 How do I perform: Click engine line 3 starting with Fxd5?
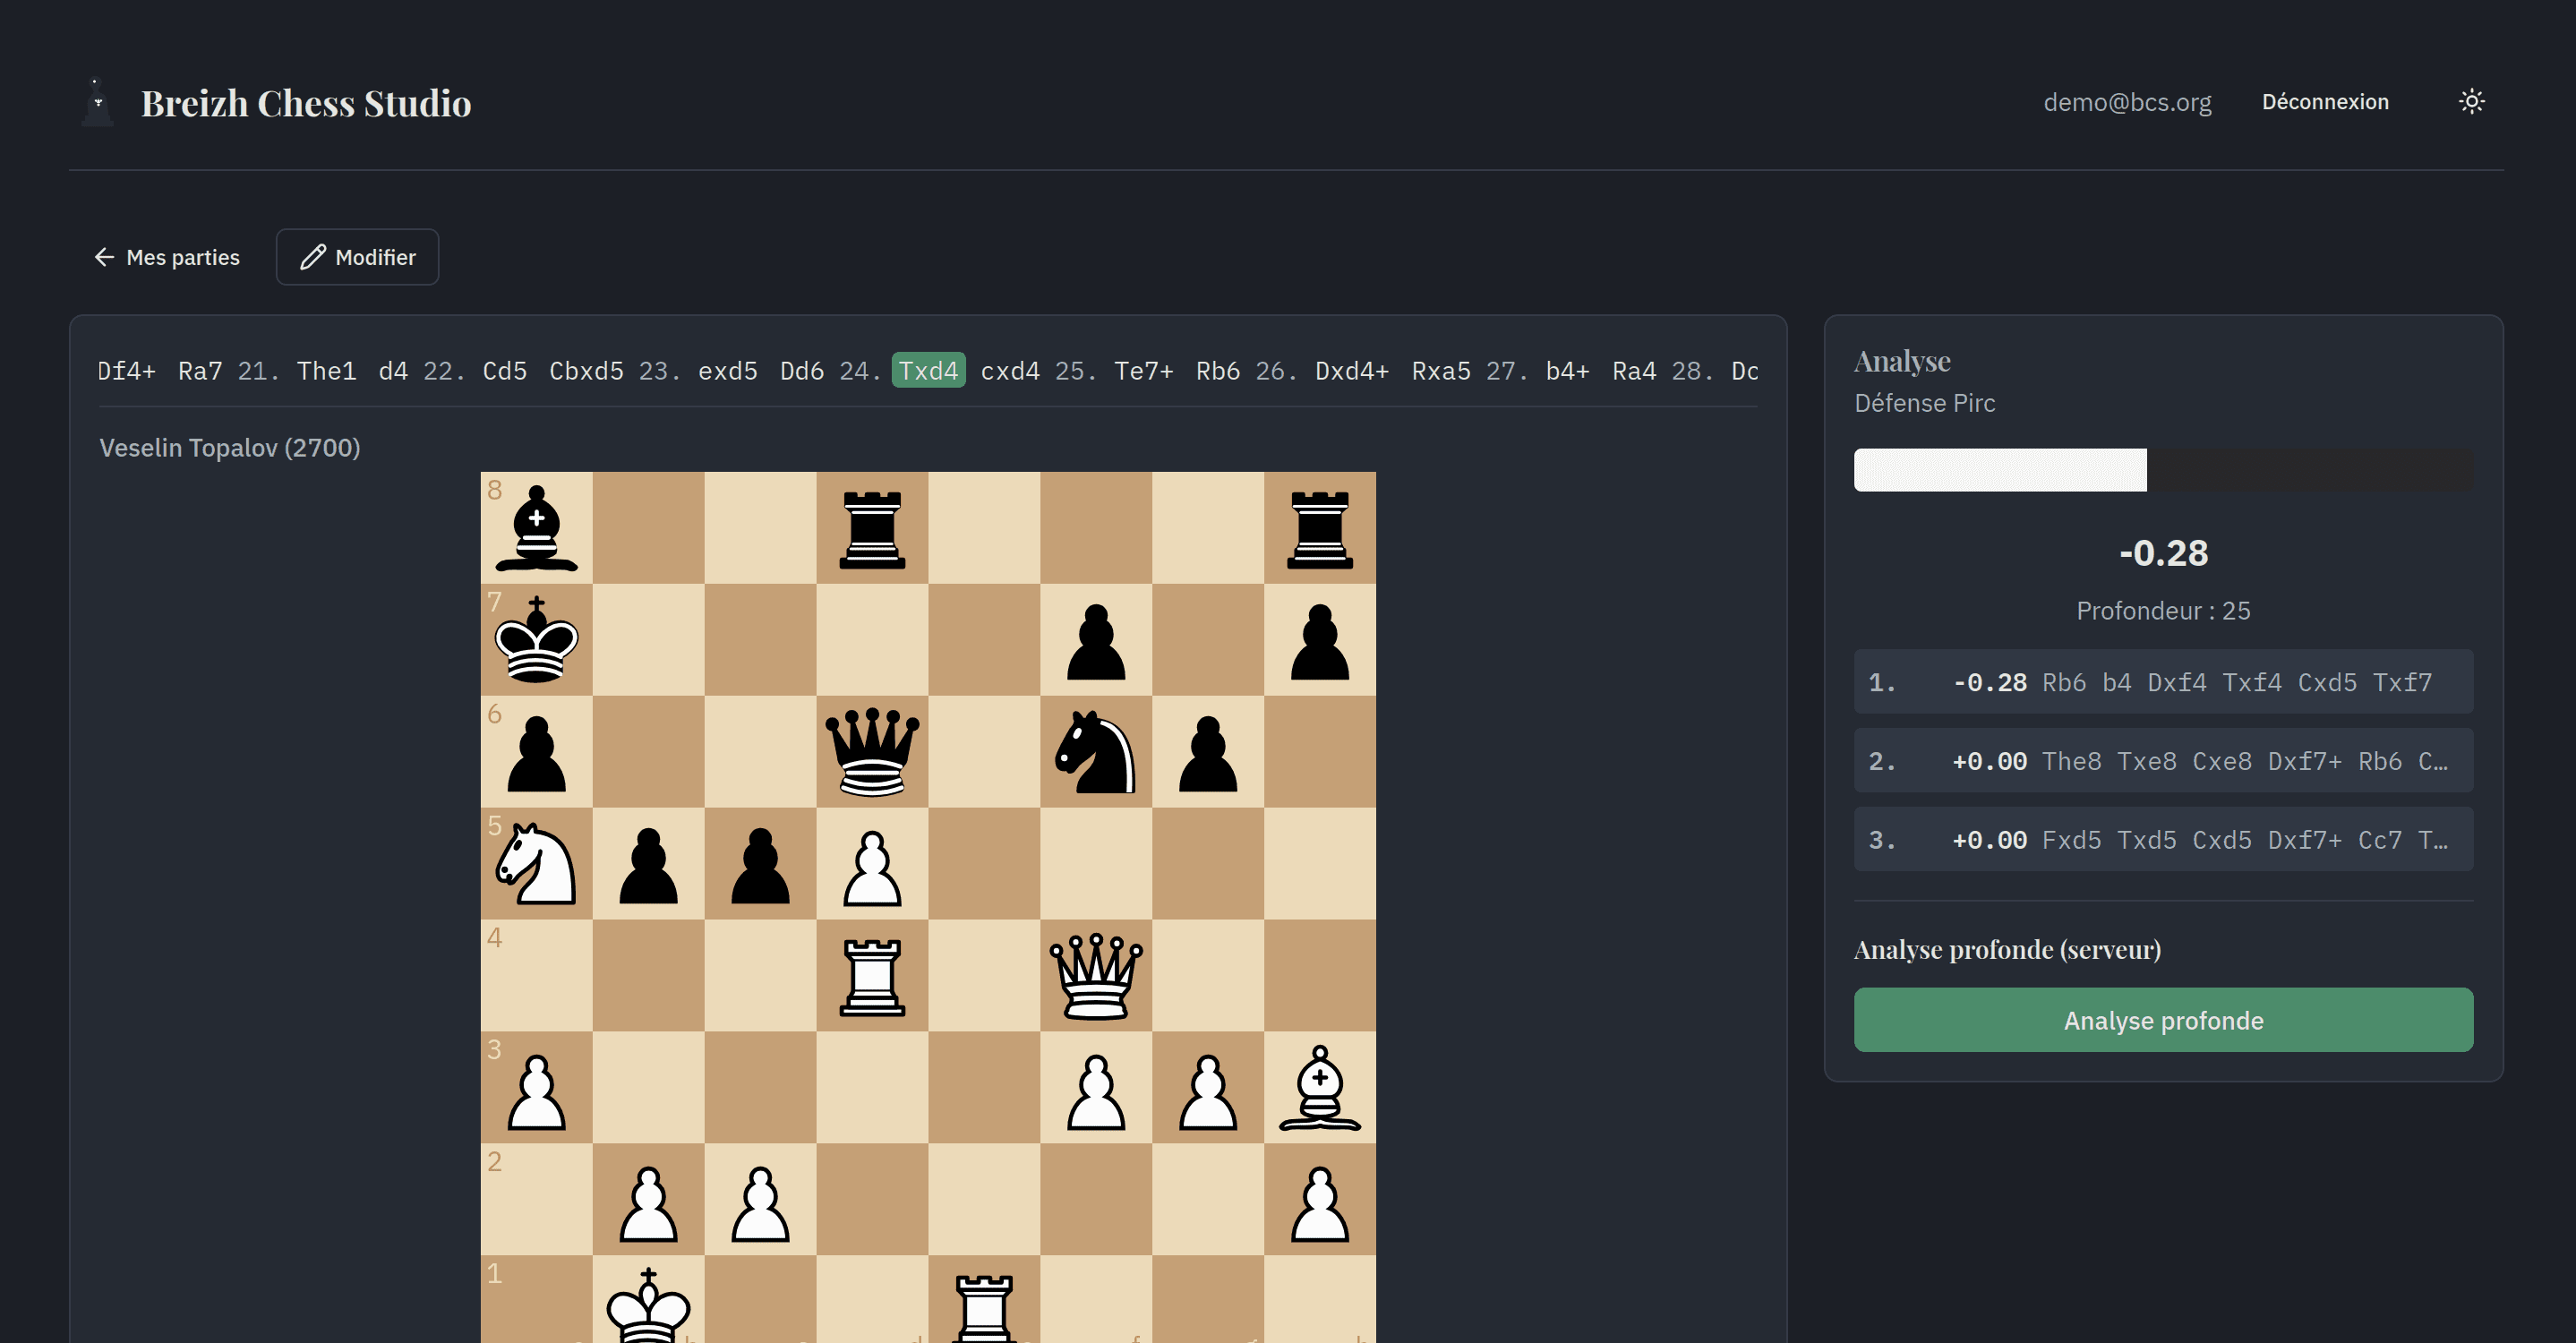(x=2163, y=840)
